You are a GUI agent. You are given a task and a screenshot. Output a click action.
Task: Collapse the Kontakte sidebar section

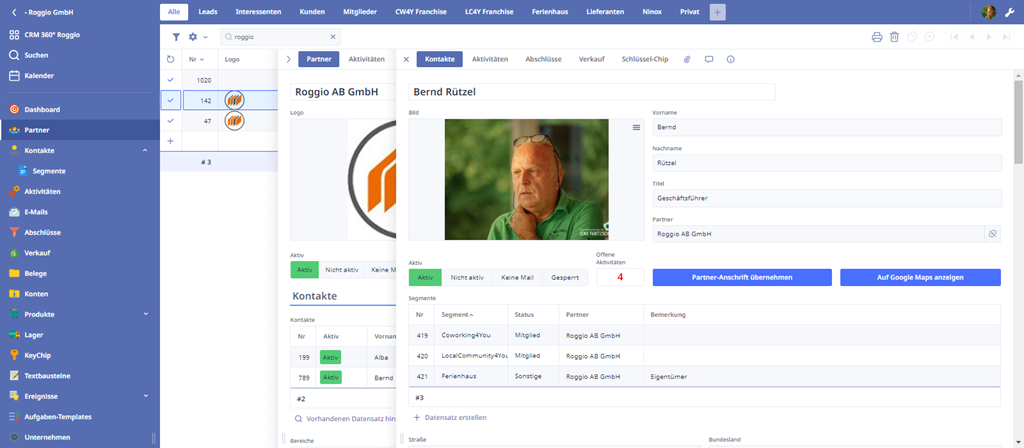click(x=146, y=150)
